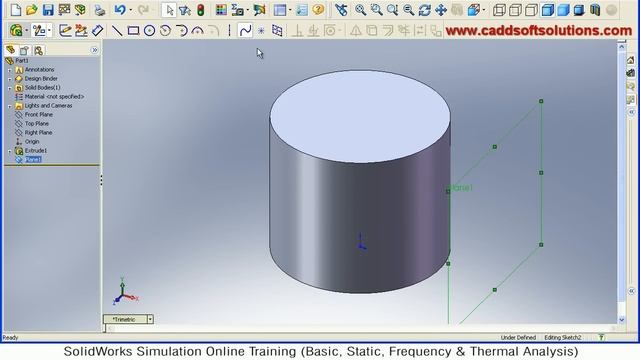Expand the Solid Bodies(1) node
Image resolution: width=640 pixels, height=360 pixels.
[x=10, y=88]
